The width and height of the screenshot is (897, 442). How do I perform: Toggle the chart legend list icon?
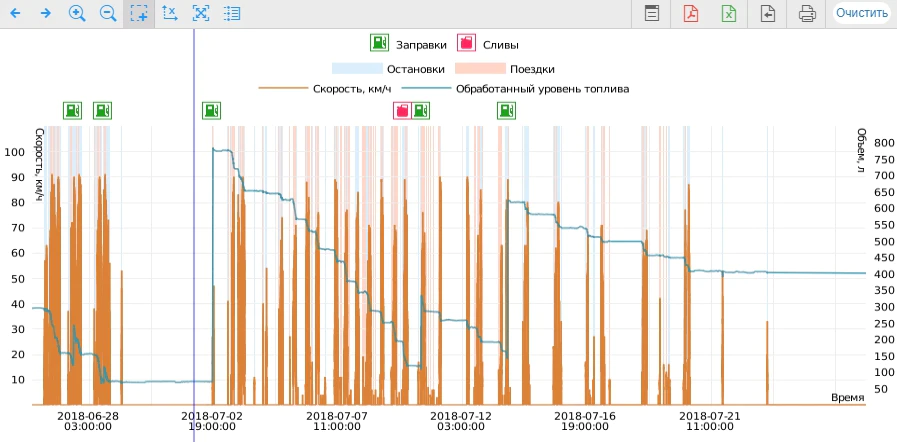[x=232, y=13]
